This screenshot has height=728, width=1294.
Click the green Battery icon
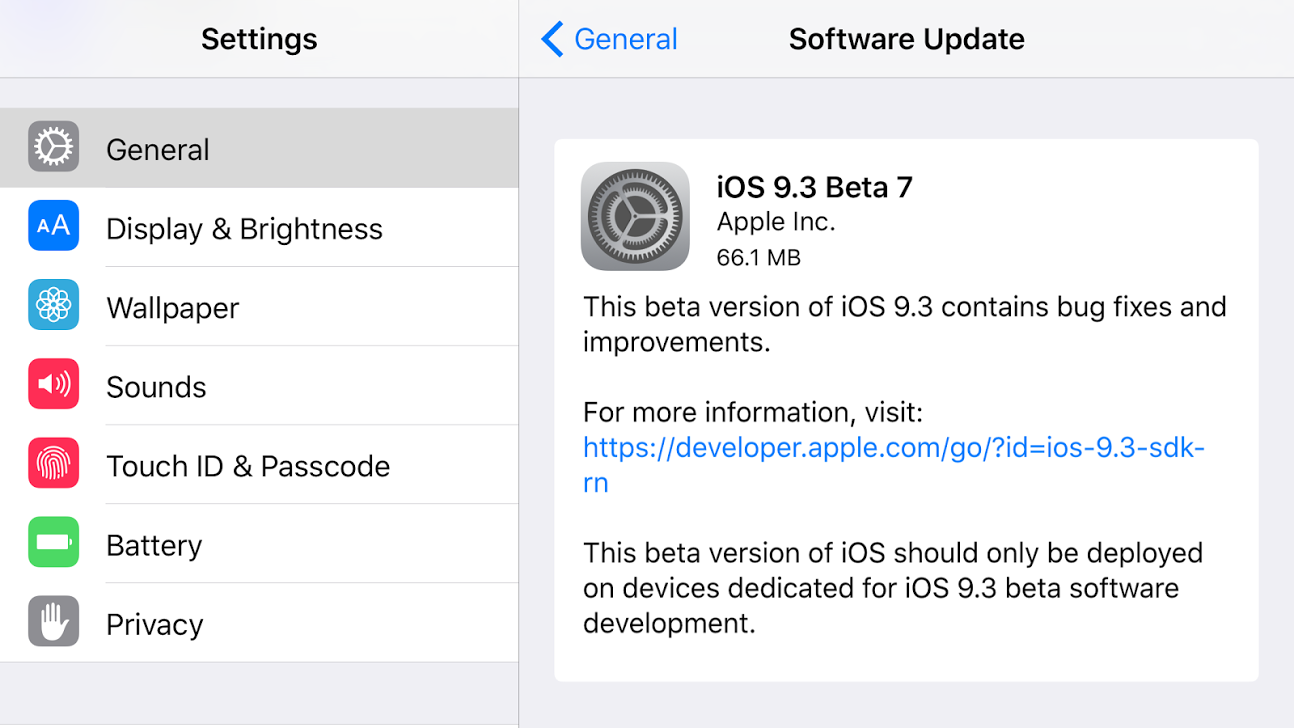pos(53,543)
